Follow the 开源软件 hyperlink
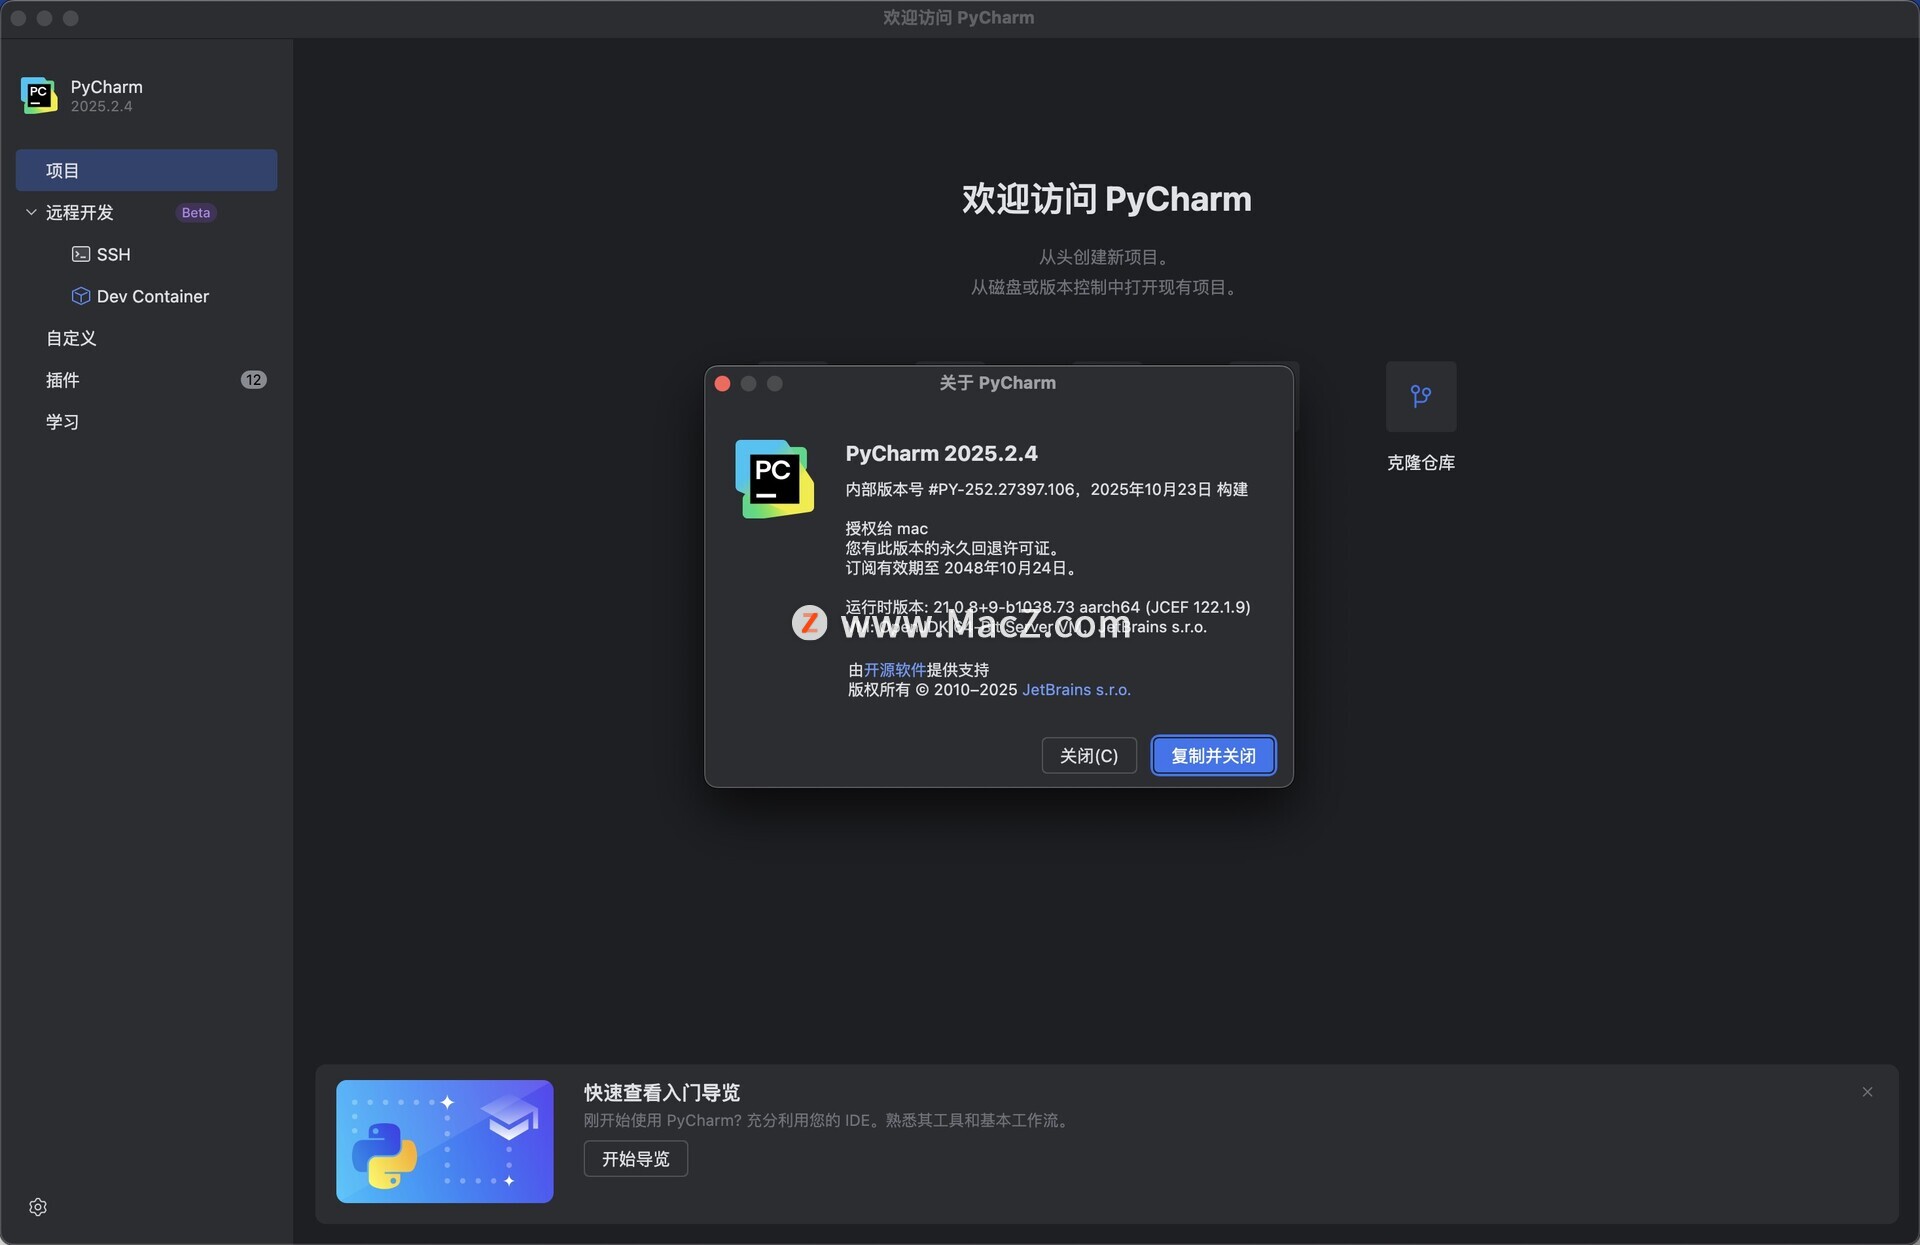1920x1245 pixels. (x=894, y=670)
